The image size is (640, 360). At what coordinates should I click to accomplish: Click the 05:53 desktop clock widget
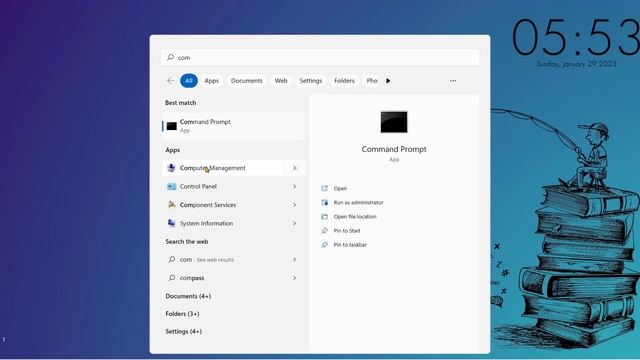576,38
